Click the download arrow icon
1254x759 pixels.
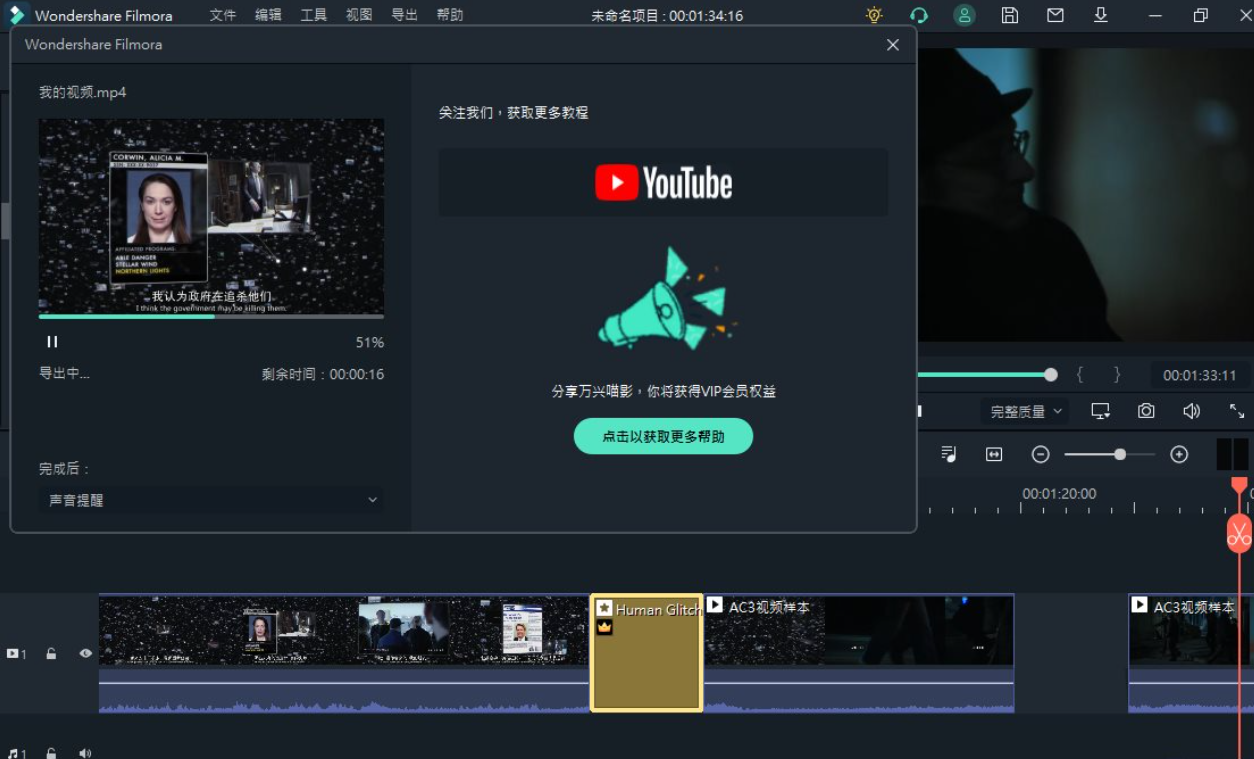1101,15
